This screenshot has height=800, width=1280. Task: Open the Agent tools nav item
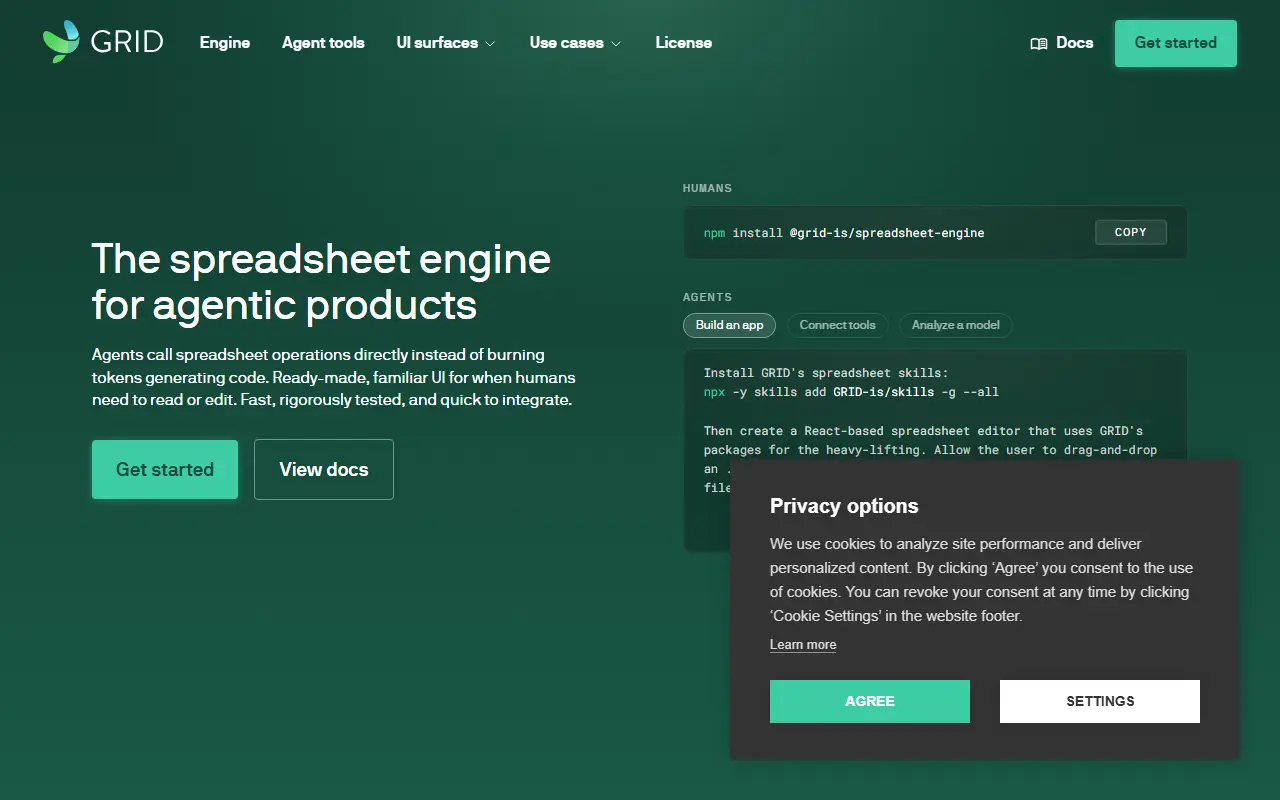pyautogui.click(x=323, y=43)
